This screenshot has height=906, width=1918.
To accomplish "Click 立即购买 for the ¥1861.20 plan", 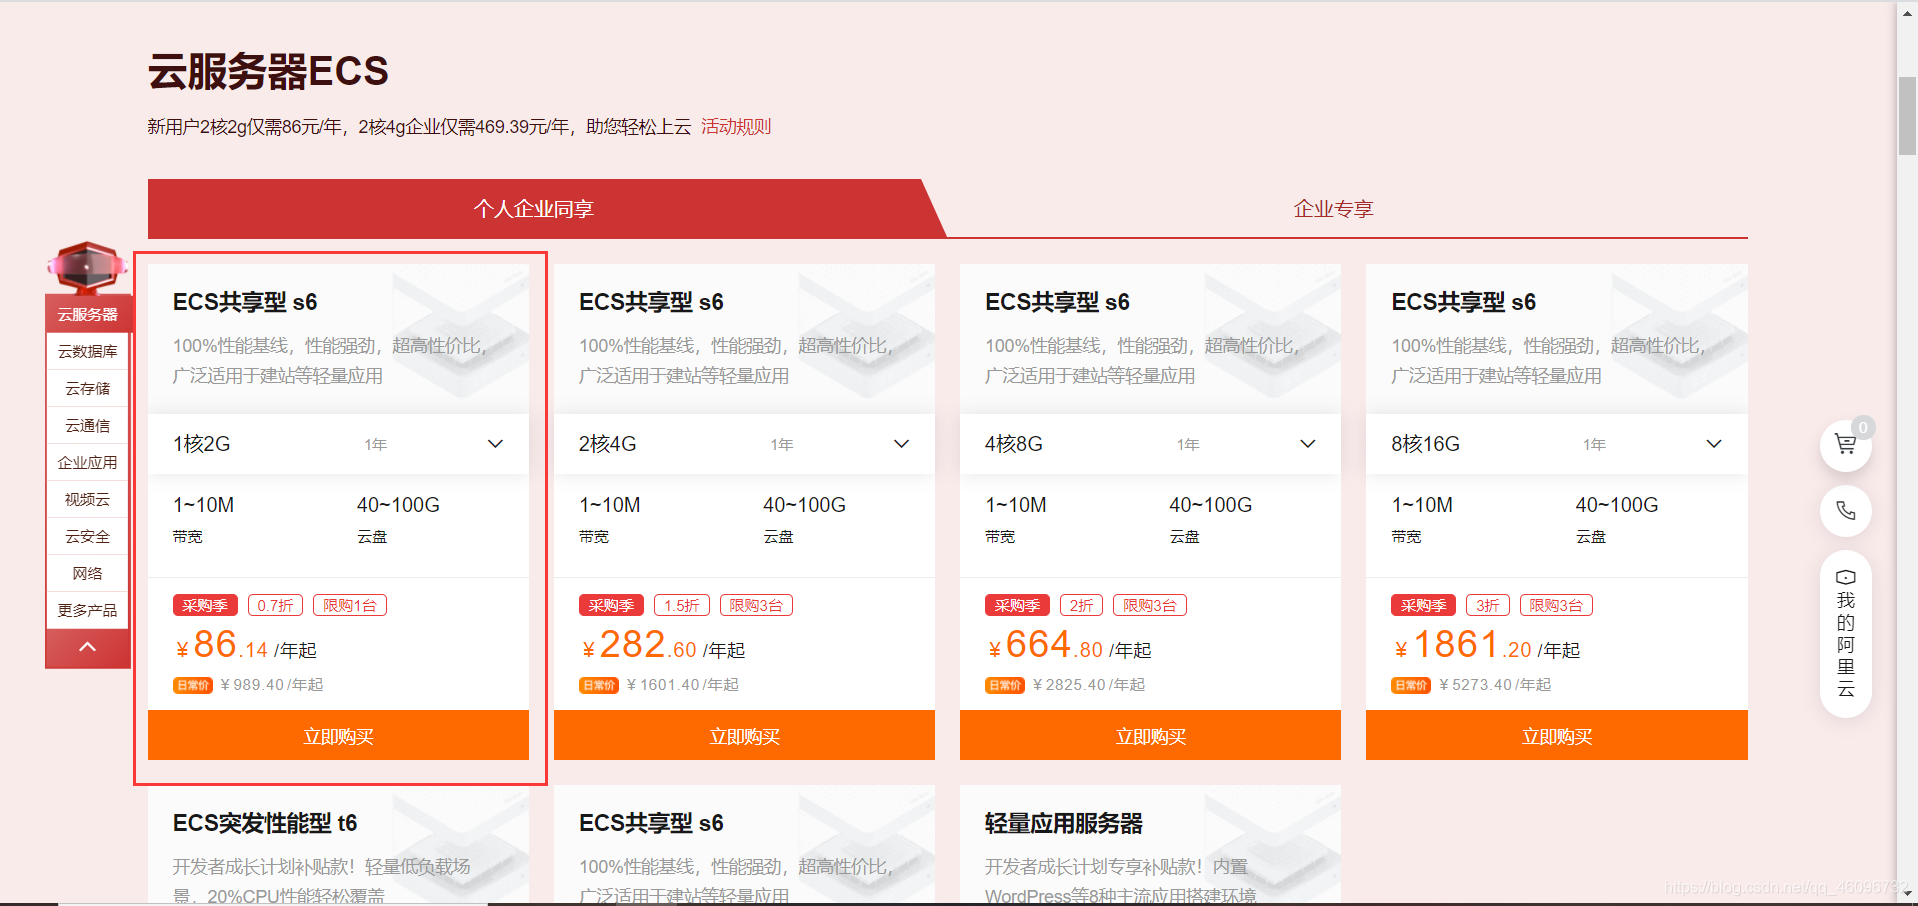I will click(1556, 736).
